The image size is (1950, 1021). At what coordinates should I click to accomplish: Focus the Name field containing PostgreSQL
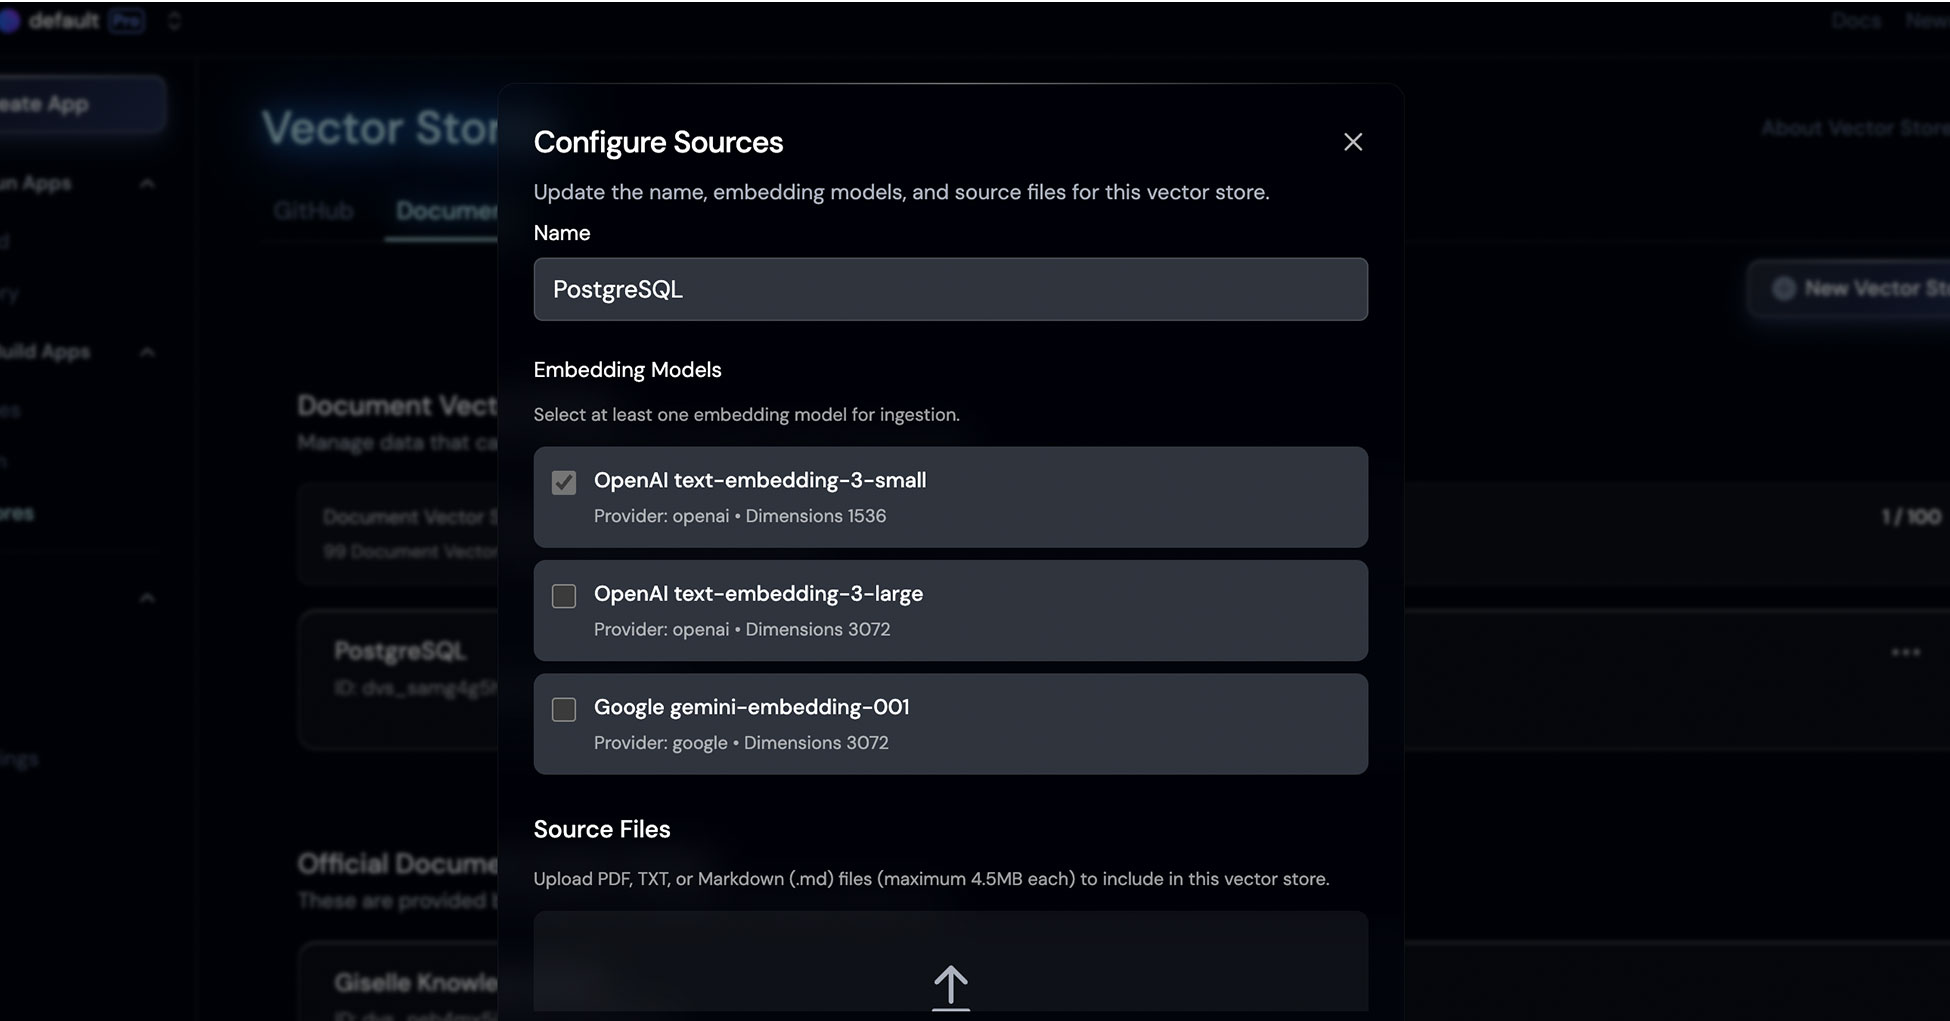coord(950,289)
